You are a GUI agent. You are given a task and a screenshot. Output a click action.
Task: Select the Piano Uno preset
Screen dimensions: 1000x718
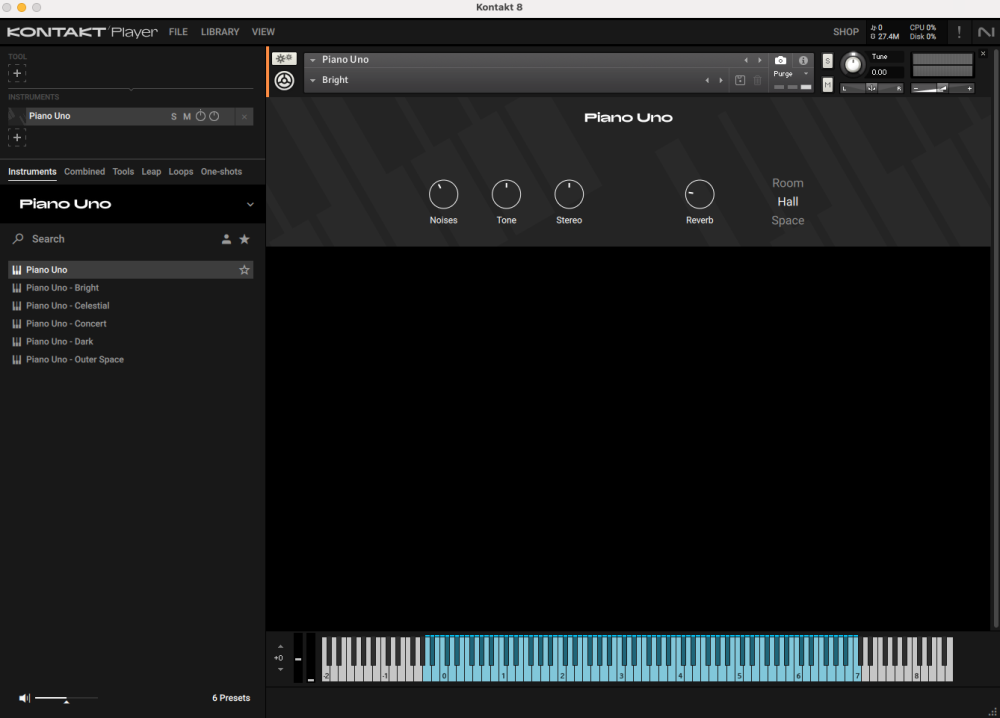[x=130, y=270]
